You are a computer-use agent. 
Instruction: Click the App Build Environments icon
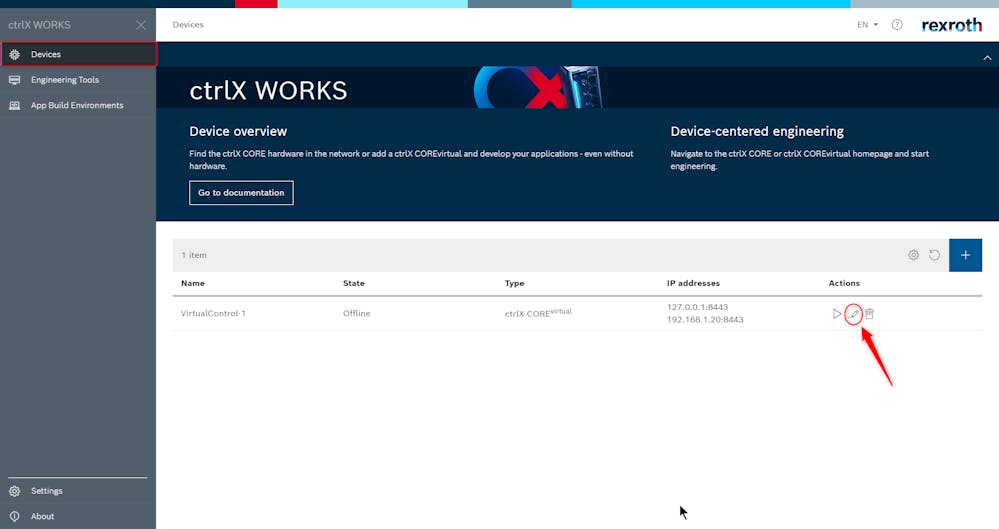coord(15,105)
